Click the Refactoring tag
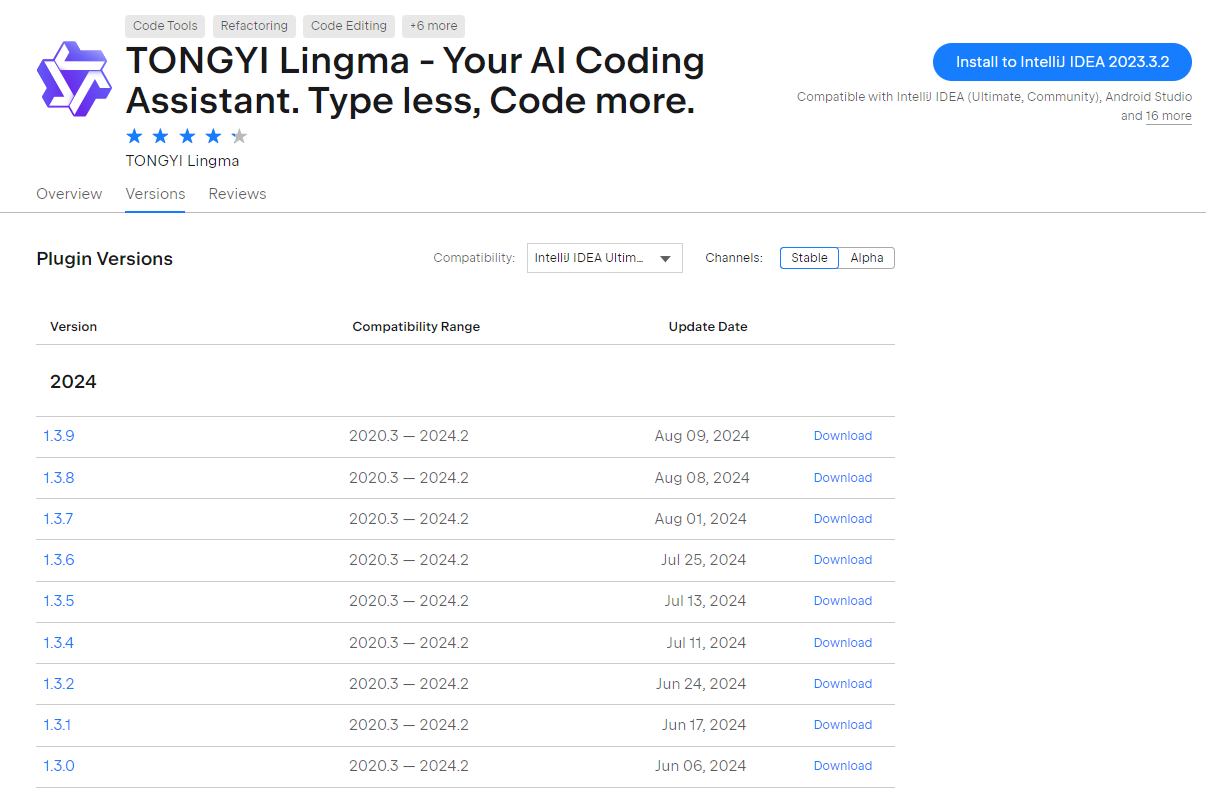This screenshot has width=1206, height=807. (254, 26)
